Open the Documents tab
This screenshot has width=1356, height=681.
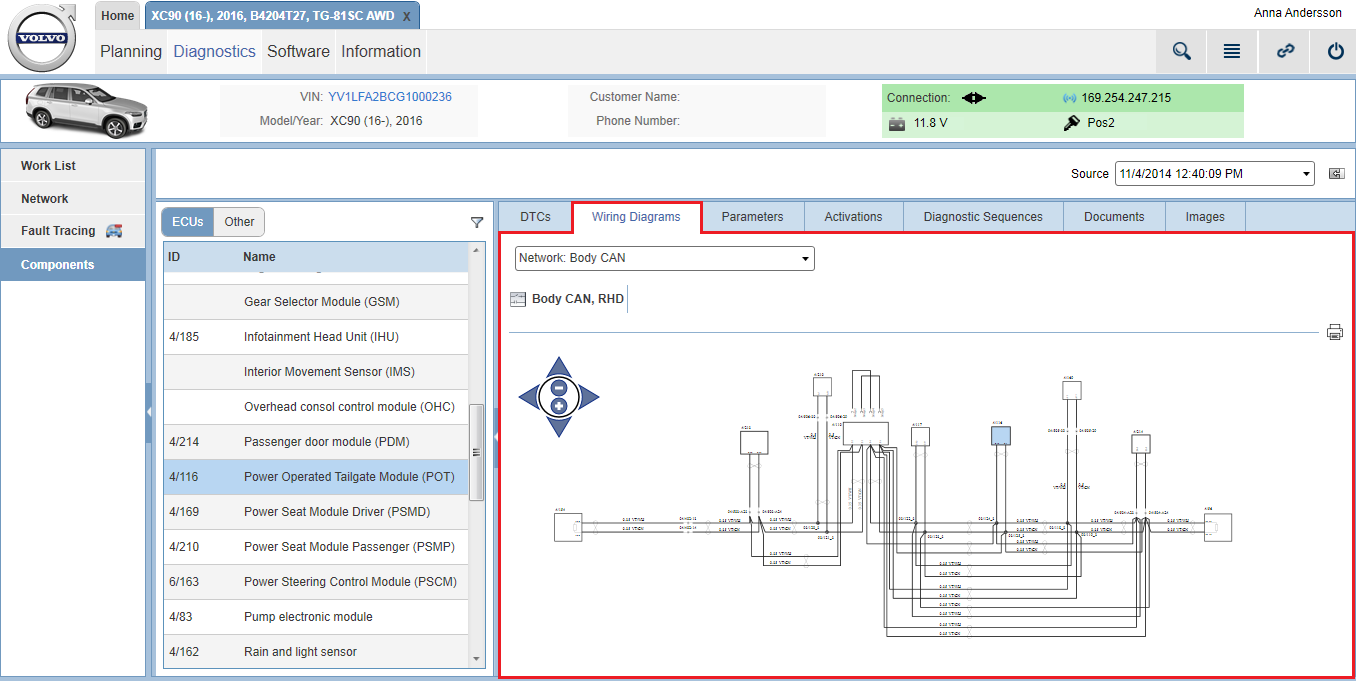click(1114, 217)
